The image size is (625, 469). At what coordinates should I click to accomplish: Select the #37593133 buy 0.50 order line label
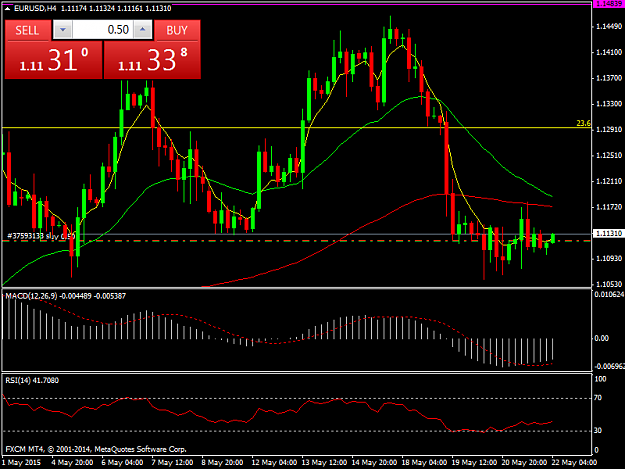point(41,236)
